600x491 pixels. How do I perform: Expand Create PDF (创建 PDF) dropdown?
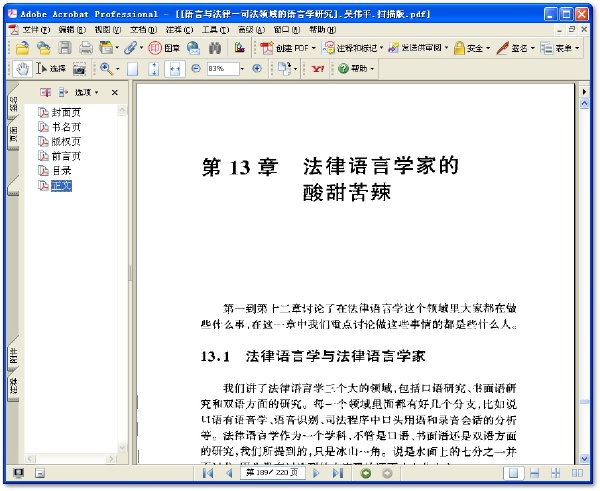tap(314, 48)
